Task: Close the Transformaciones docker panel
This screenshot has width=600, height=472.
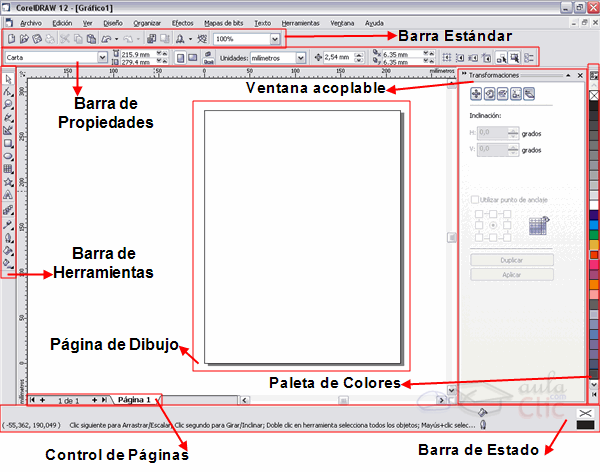Action: 579,76
